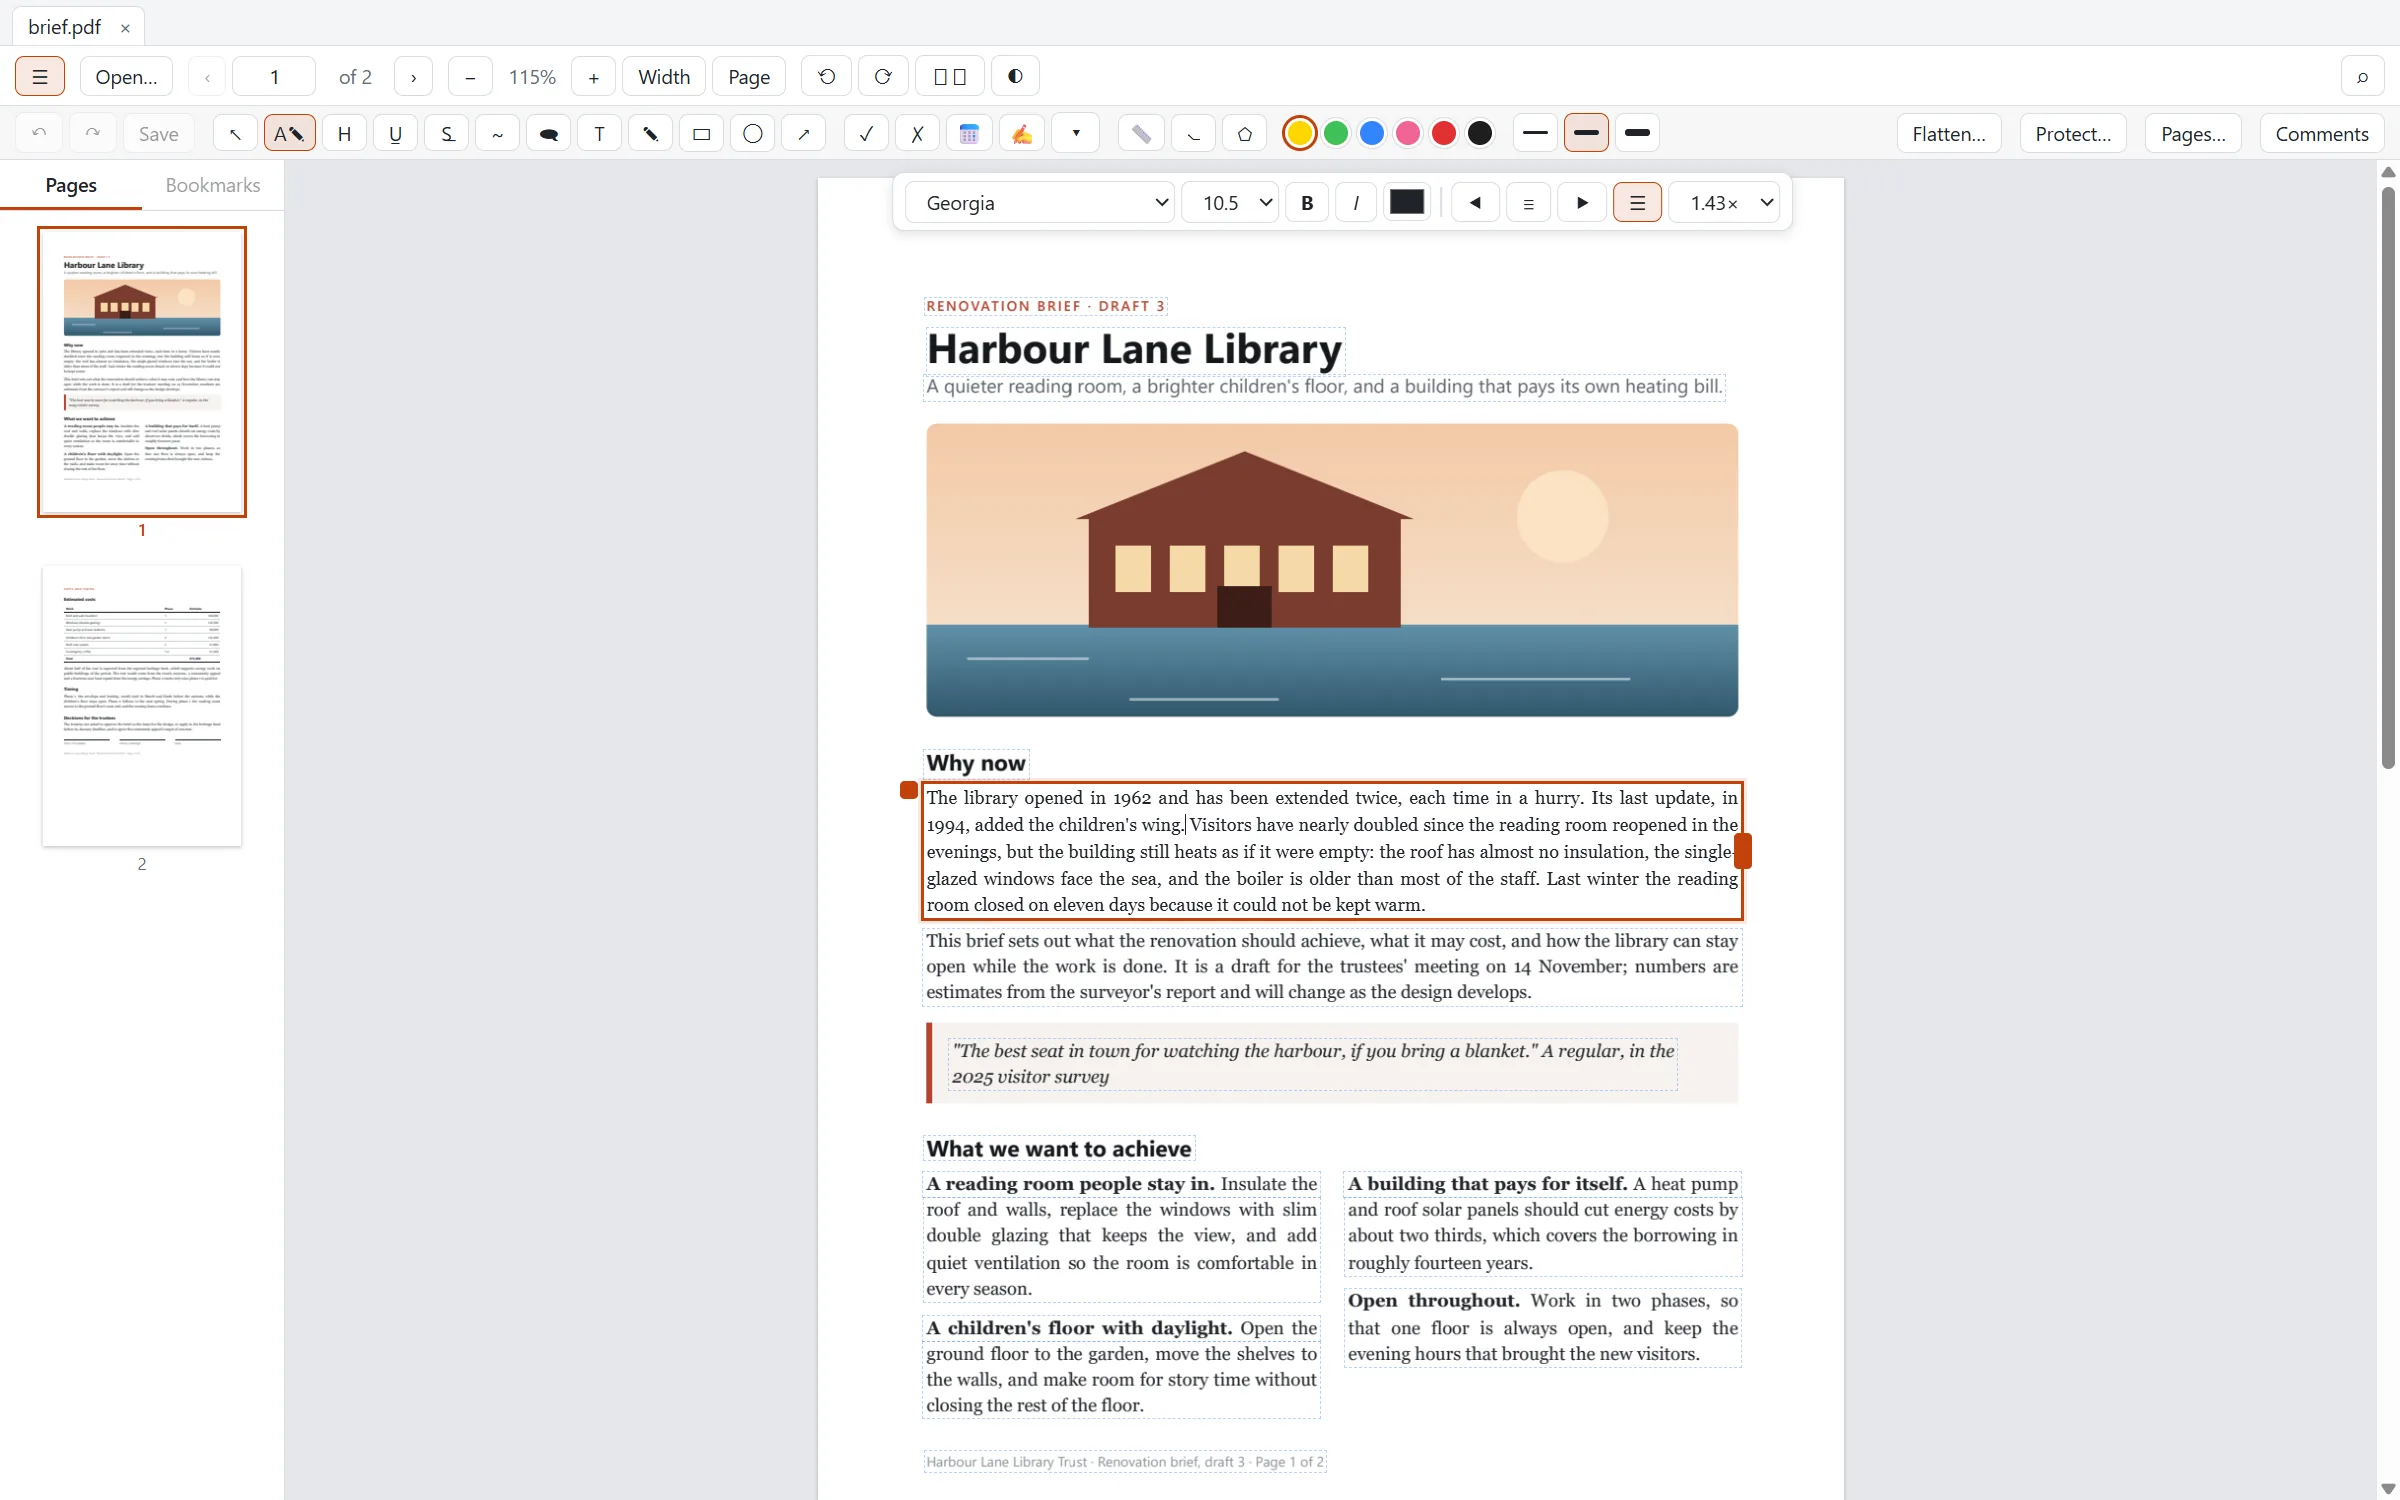The height and width of the screenshot is (1500, 2400).
Task: Select the ruler measure tool
Action: pyautogui.click(x=1141, y=134)
